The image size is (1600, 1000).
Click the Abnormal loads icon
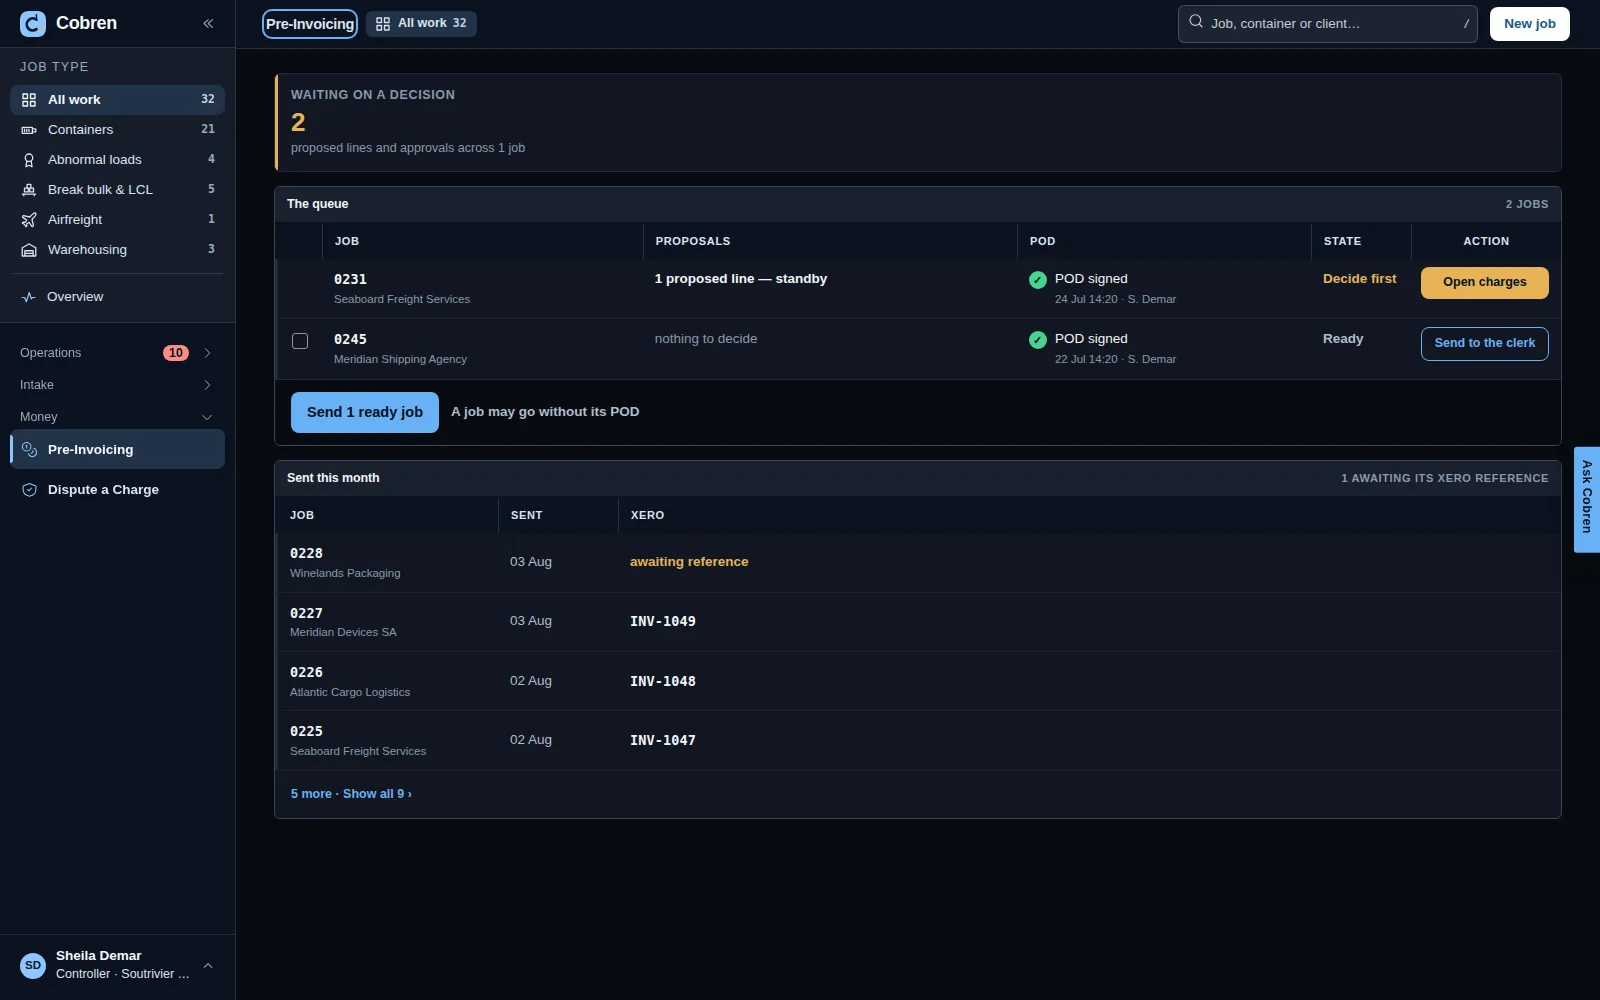[29, 160]
